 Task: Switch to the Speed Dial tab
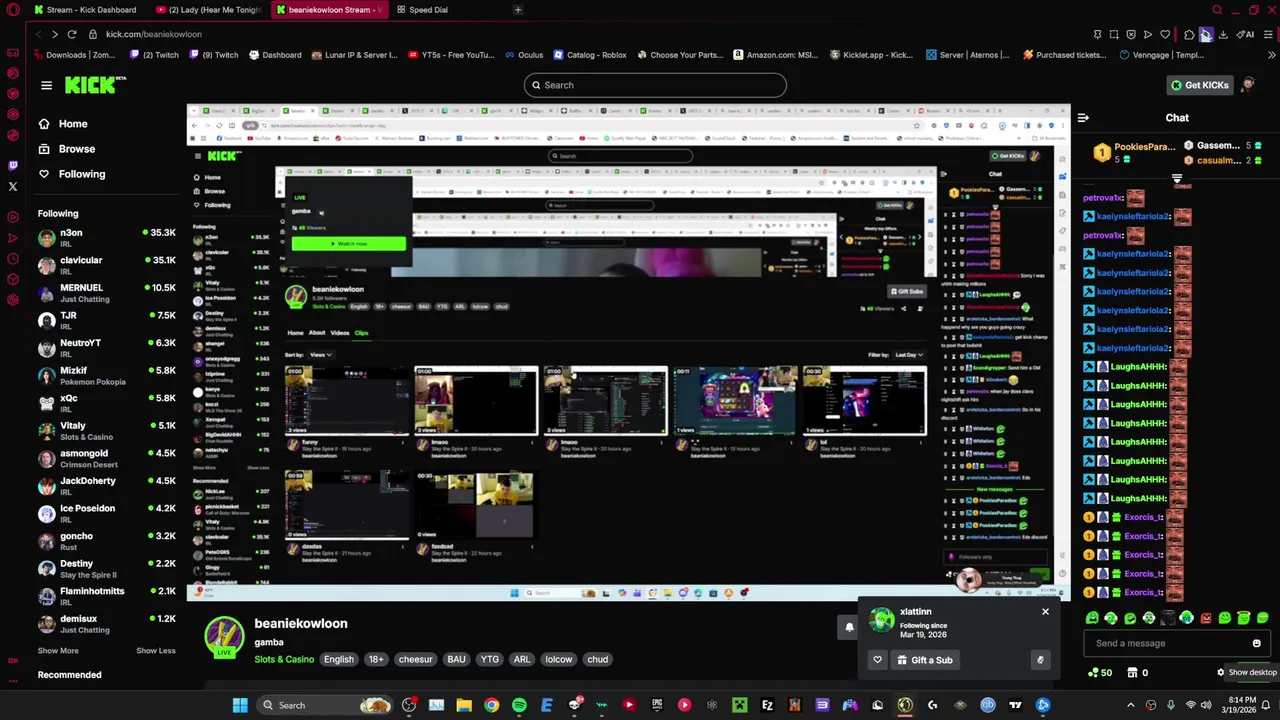point(428,10)
